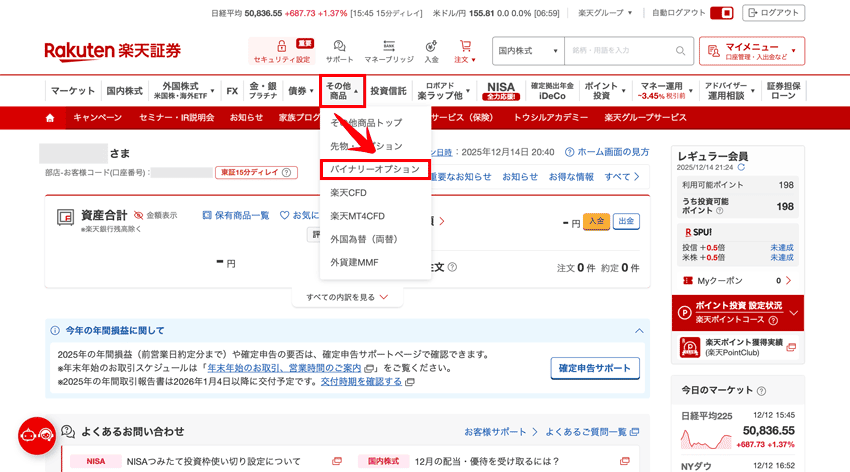Select バイナリーオプション from the menu
Viewport: 850px width, 472px height.
[x=375, y=169]
